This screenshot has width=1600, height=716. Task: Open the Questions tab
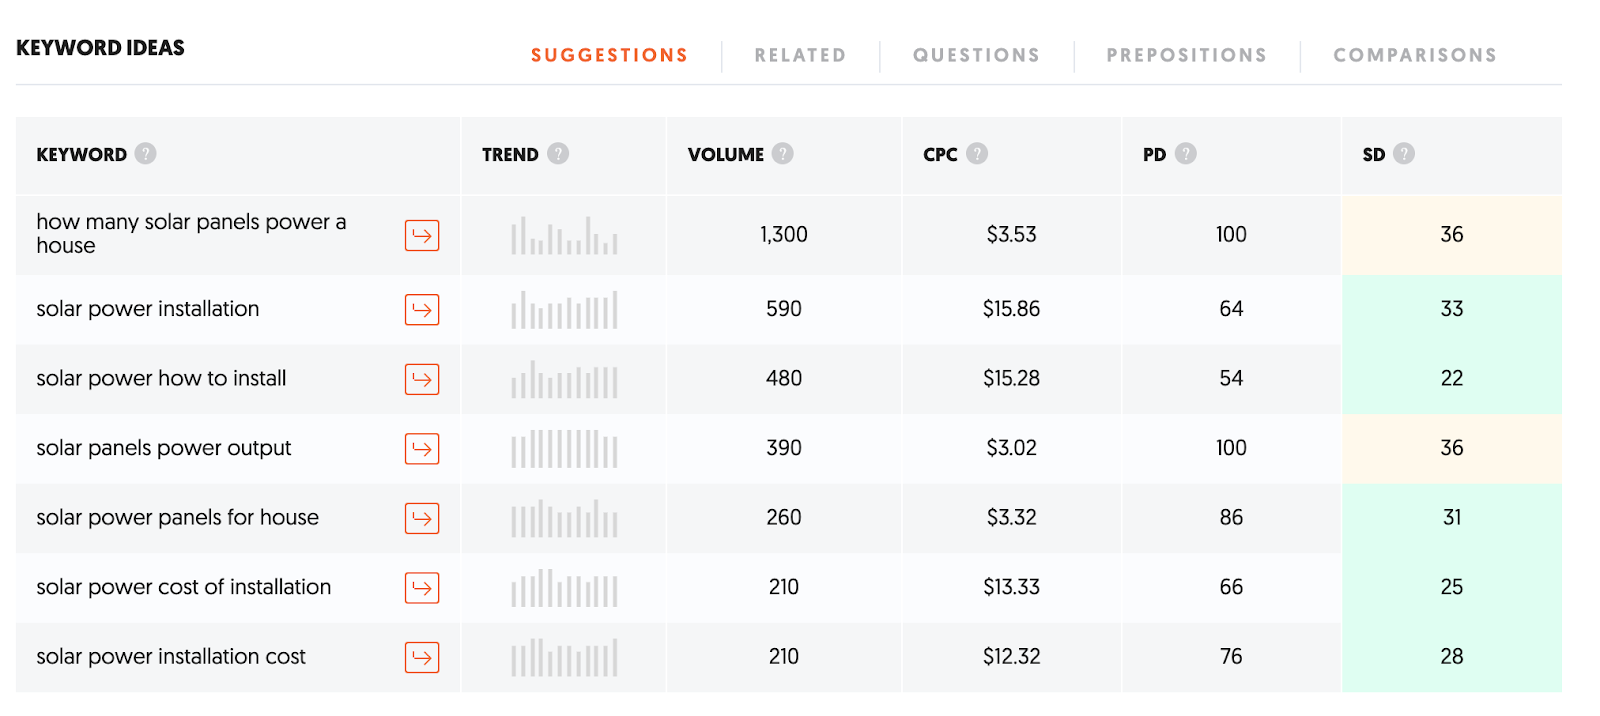976,56
